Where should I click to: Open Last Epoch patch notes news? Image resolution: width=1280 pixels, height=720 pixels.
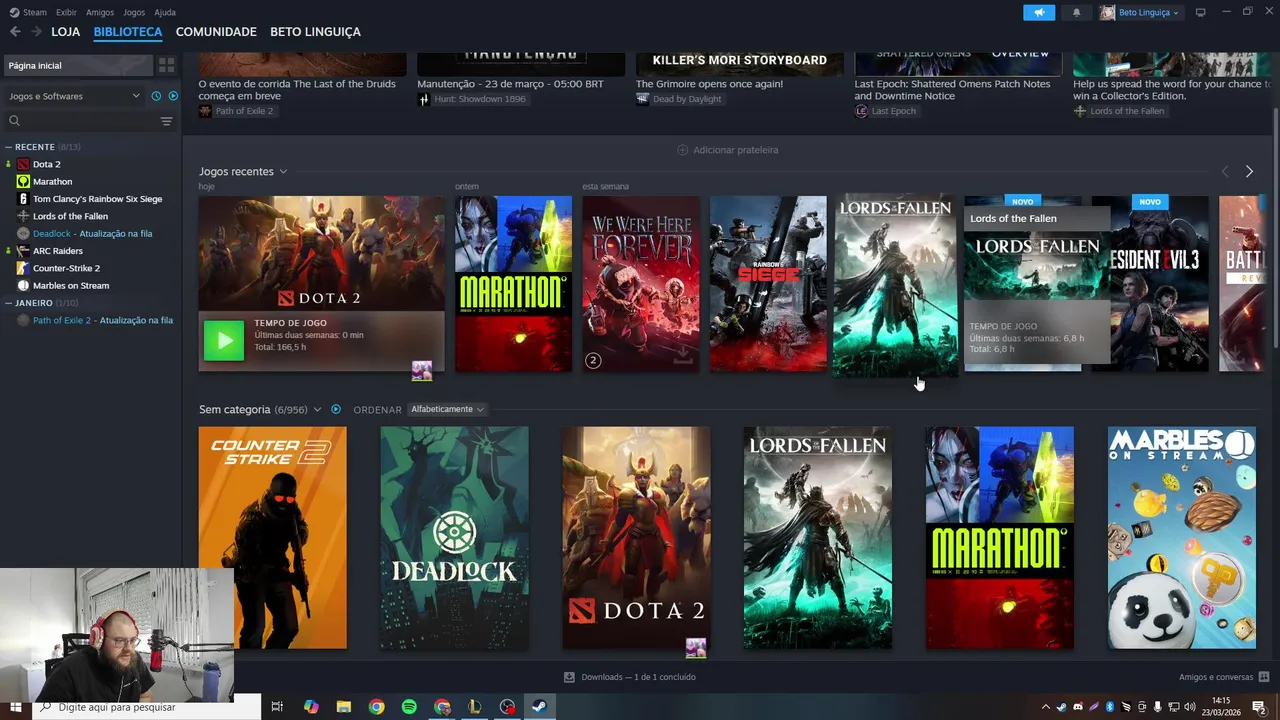coord(958,85)
